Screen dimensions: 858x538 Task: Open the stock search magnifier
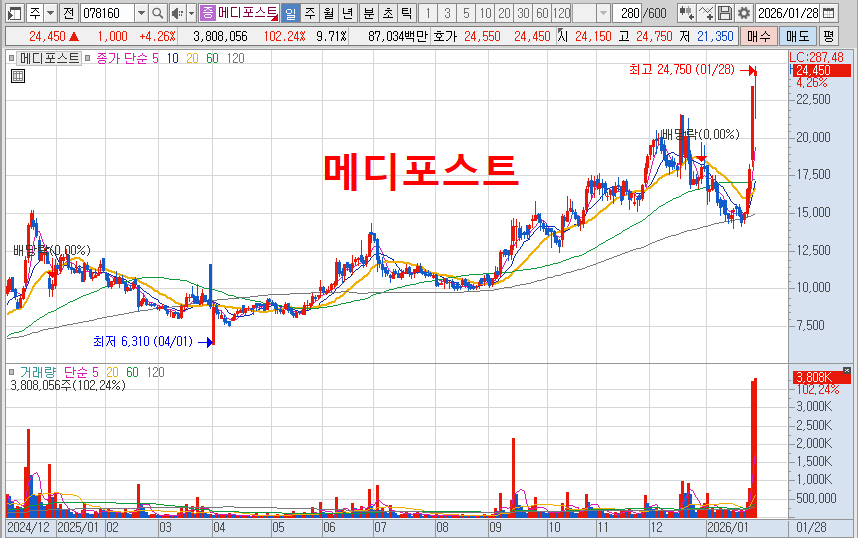pos(158,13)
